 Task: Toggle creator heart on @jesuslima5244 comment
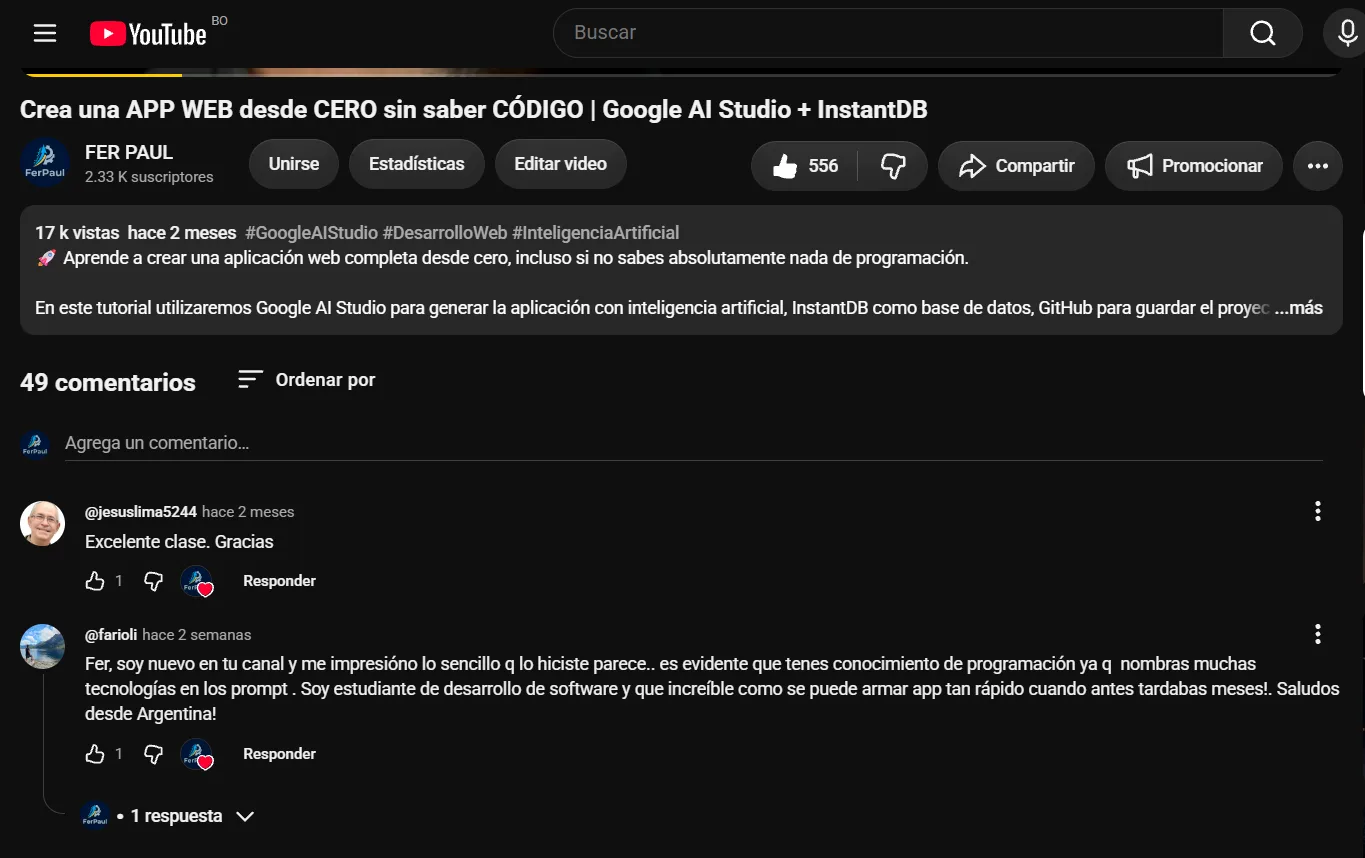coord(197,582)
